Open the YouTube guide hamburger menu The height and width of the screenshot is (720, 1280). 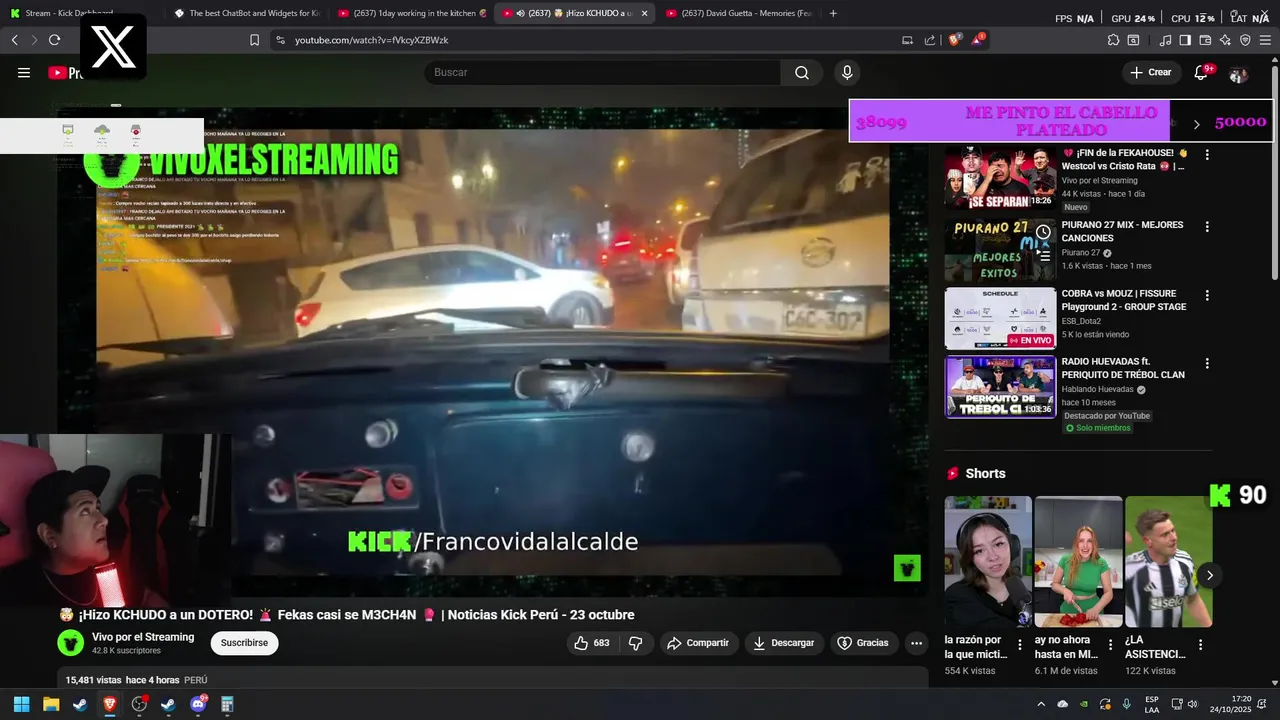point(24,72)
